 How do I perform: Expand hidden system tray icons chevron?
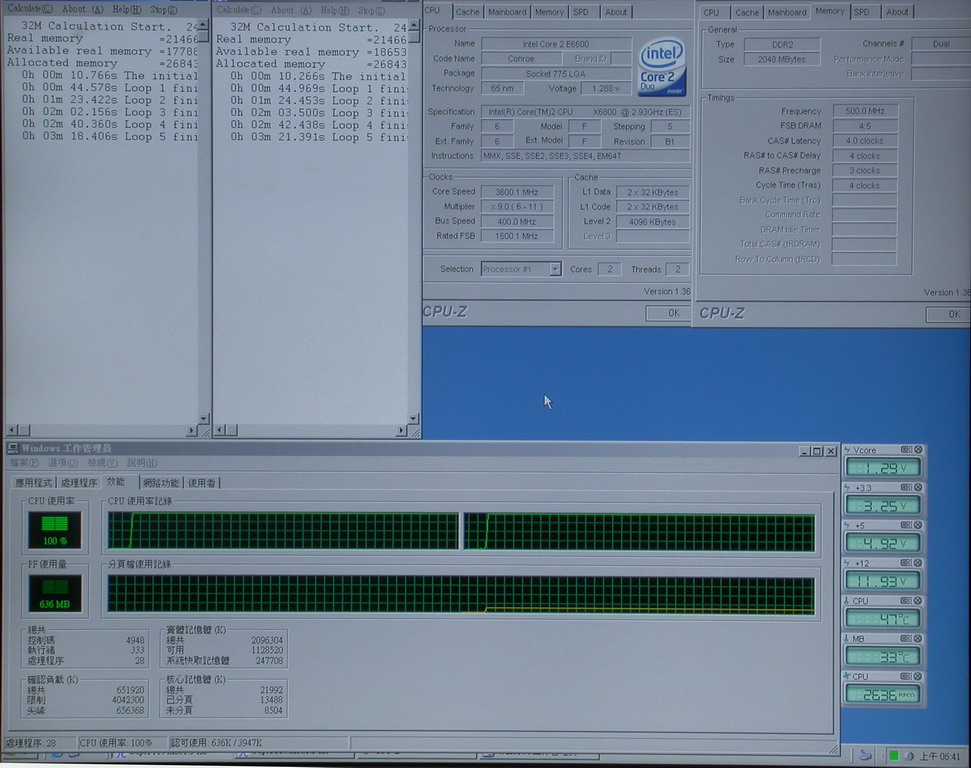coord(882,756)
